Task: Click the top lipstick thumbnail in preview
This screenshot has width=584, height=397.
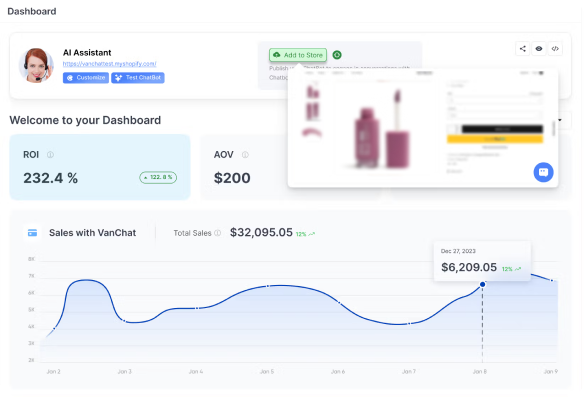Action: coord(312,92)
